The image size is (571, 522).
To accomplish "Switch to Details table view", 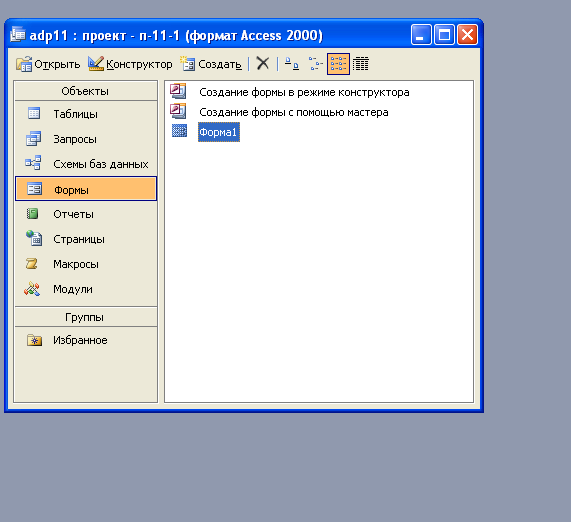I will (361, 64).
